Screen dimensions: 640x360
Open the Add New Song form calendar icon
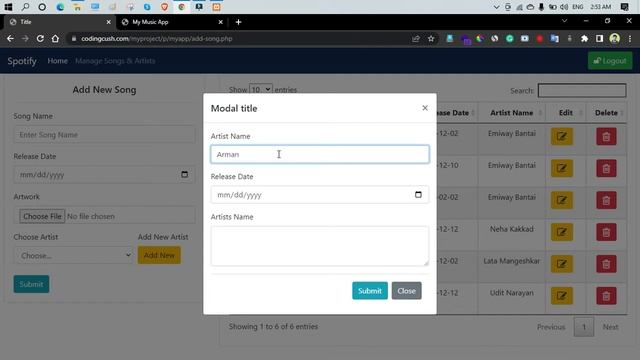coord(184,174)
